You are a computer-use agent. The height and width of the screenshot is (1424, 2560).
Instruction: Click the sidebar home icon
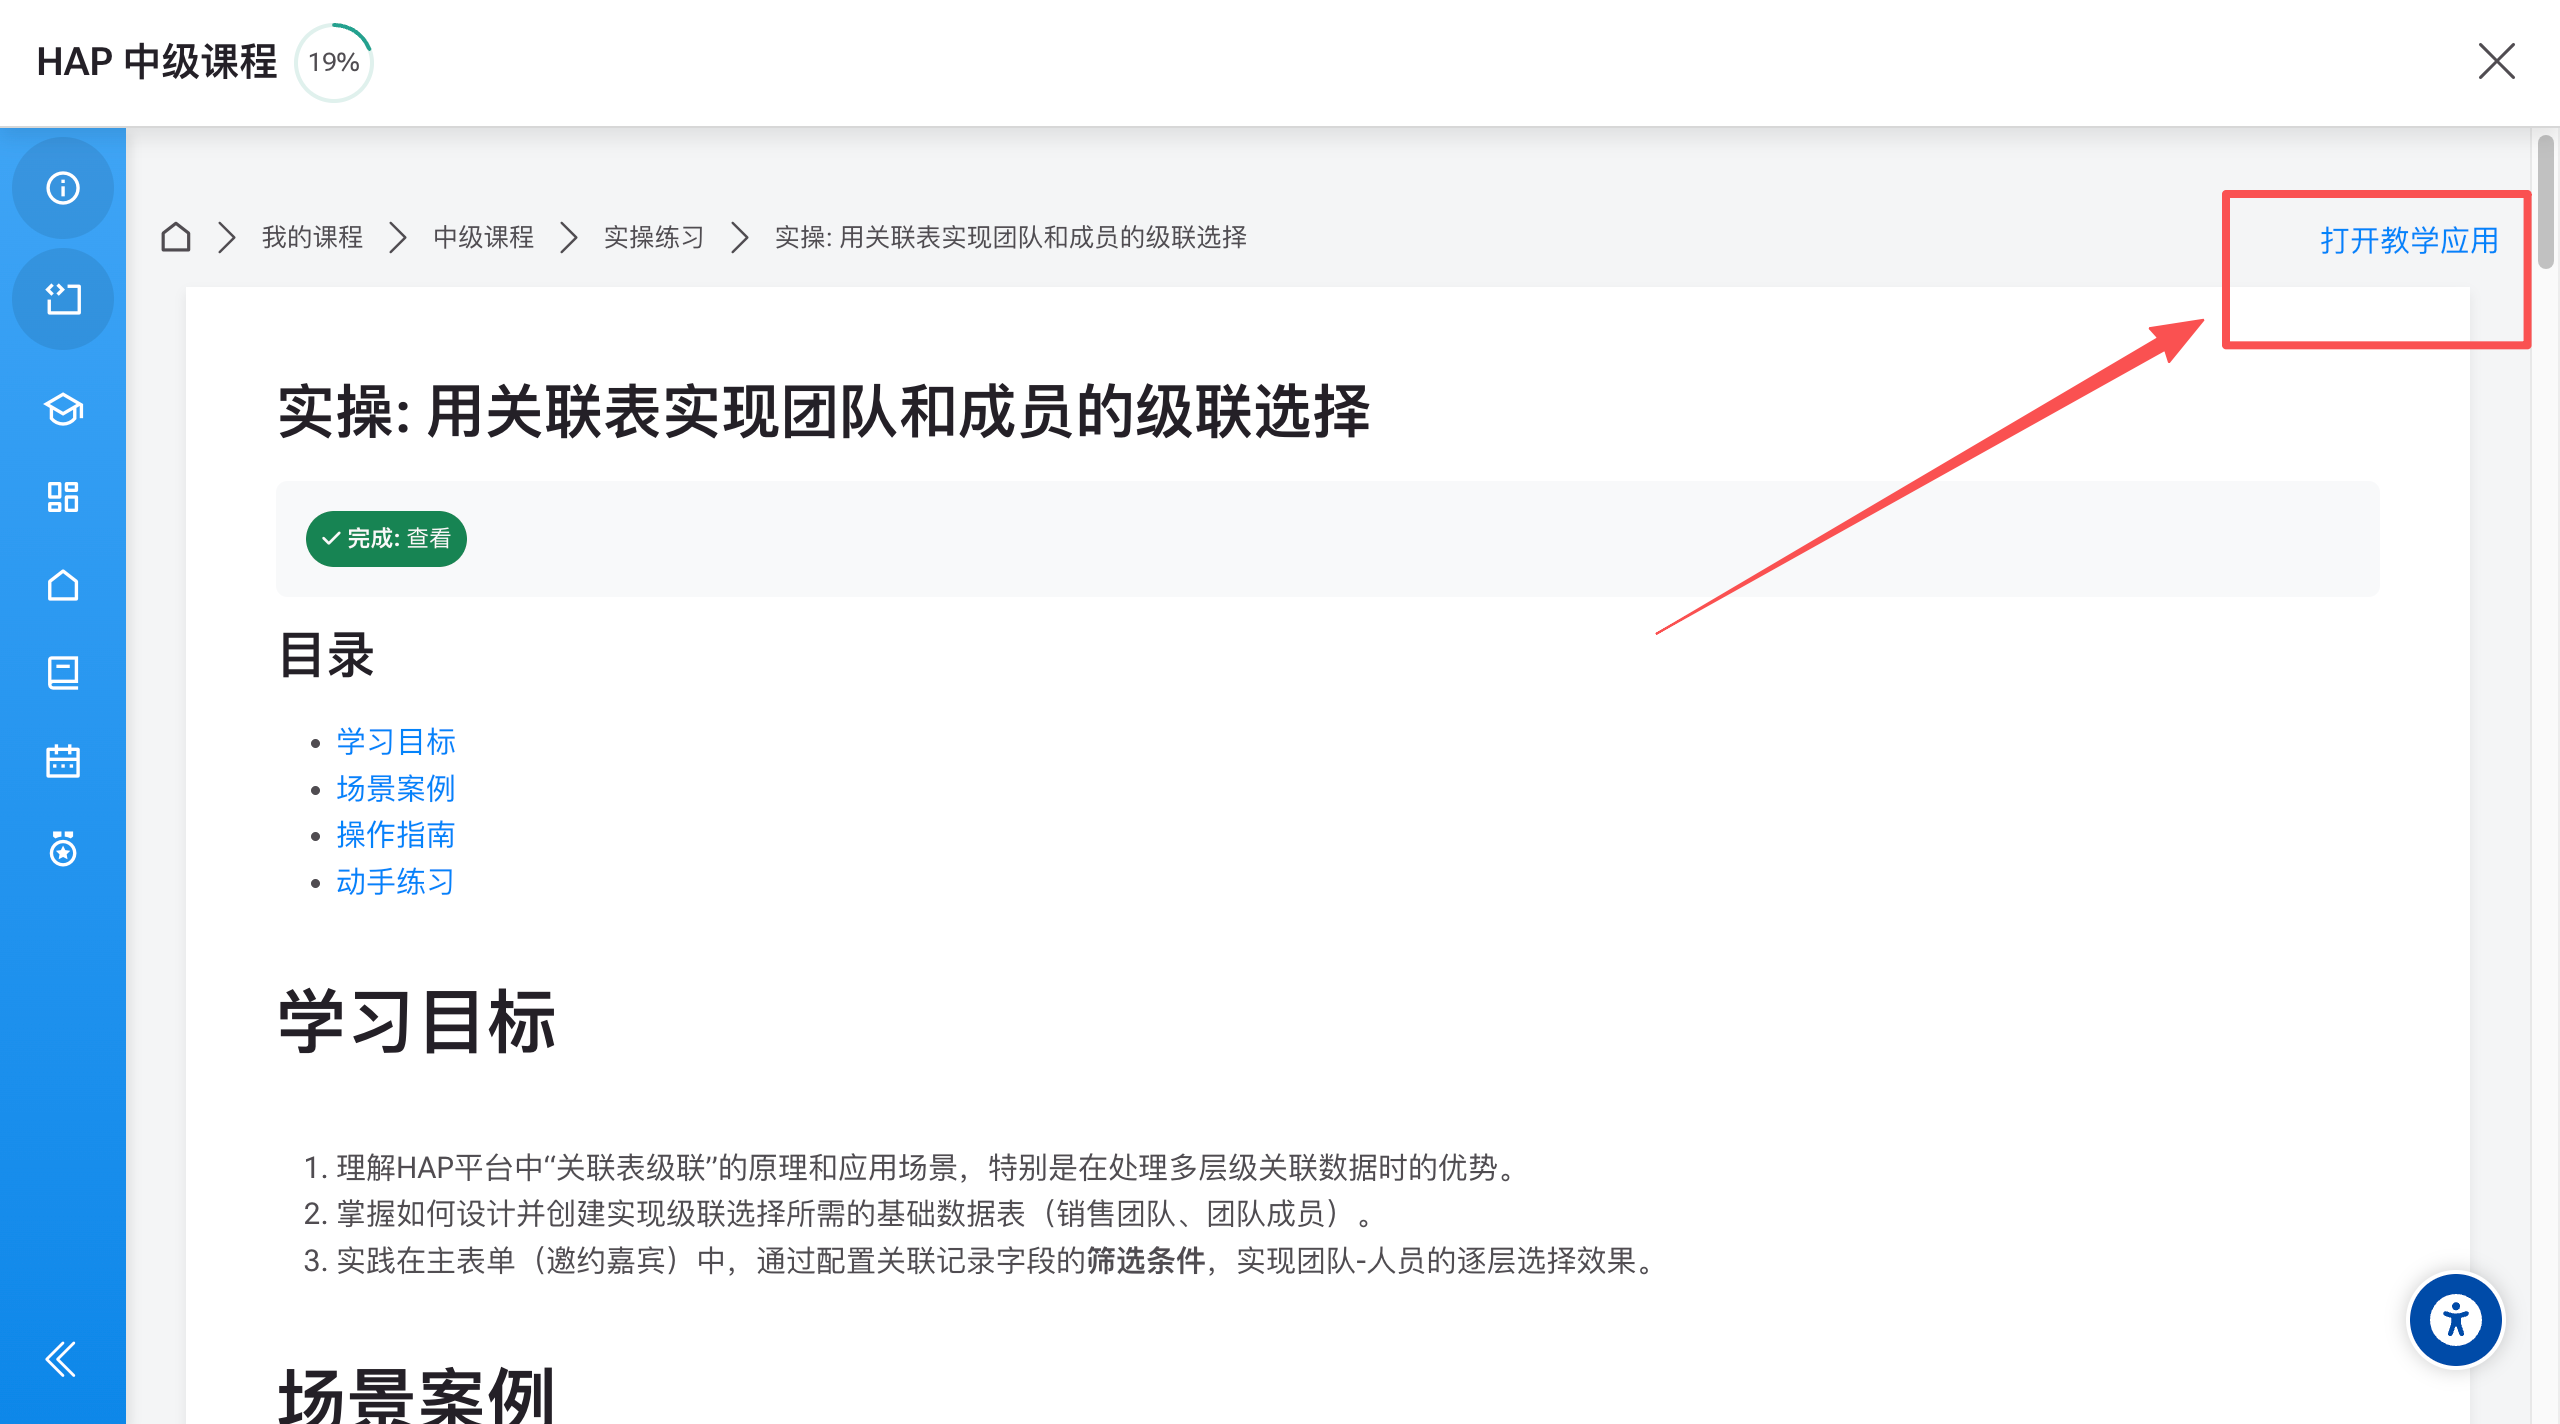click(63, 585)
